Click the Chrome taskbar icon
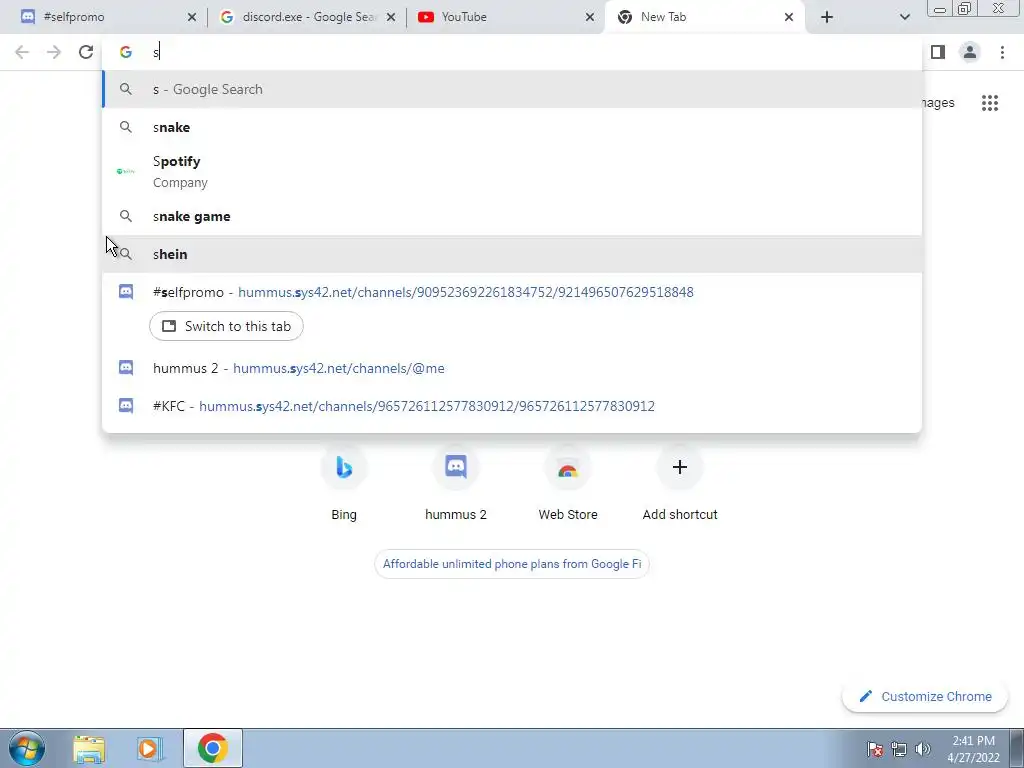 click(213, 748)
